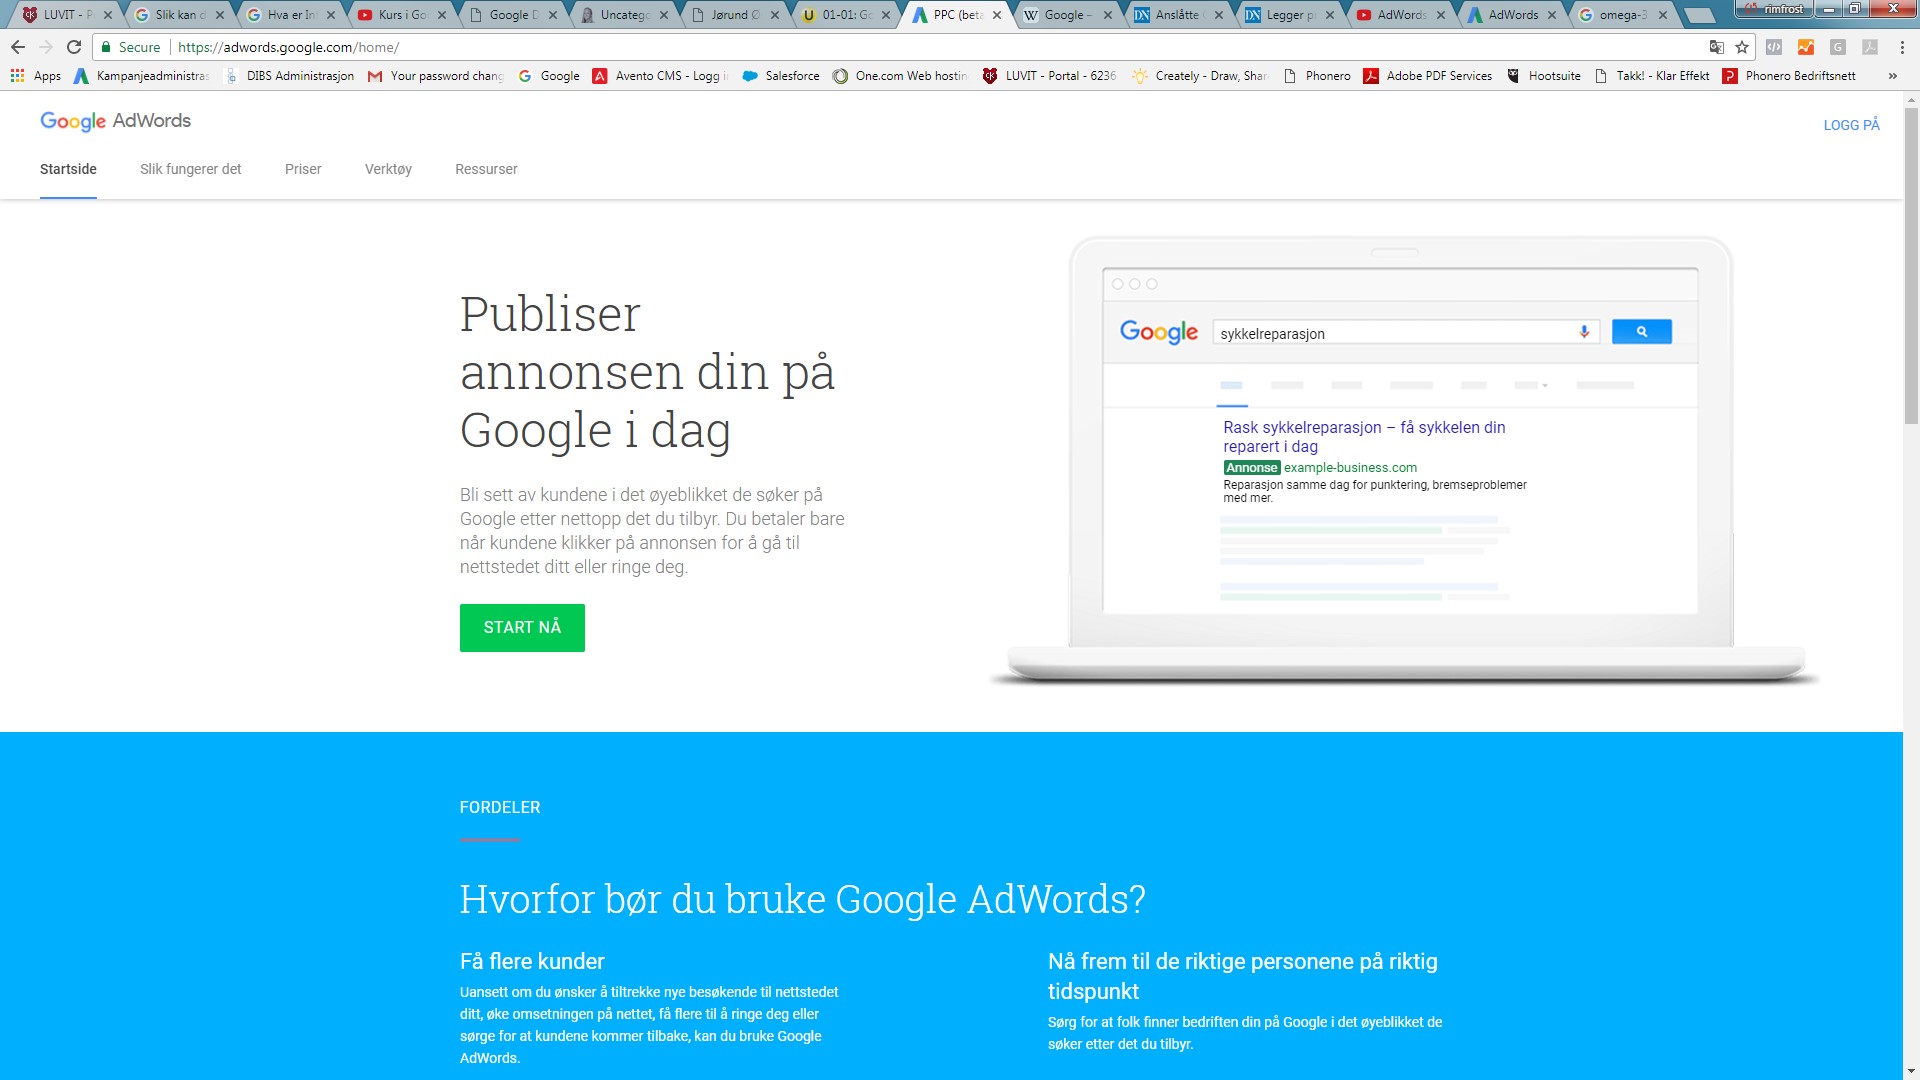1920x1080 pixels.
Task: Click the microphone icon in the mock search bar
Action: (x=1584, y=332)
